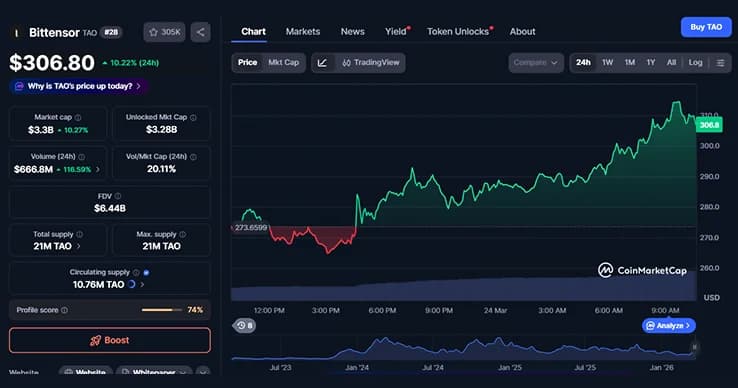This screenshot has height=388, width=738.
Task: Click the Buy TAO button
Action: pyautogui.click(x=706, y=27)
